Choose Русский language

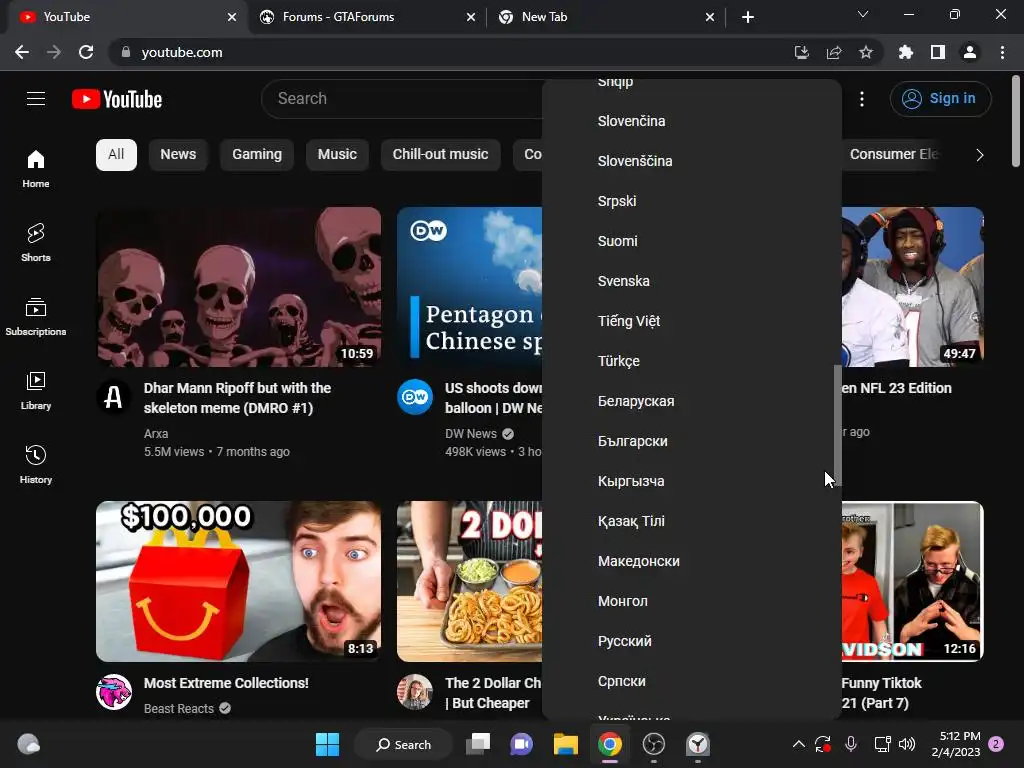[x=692, y=641]
